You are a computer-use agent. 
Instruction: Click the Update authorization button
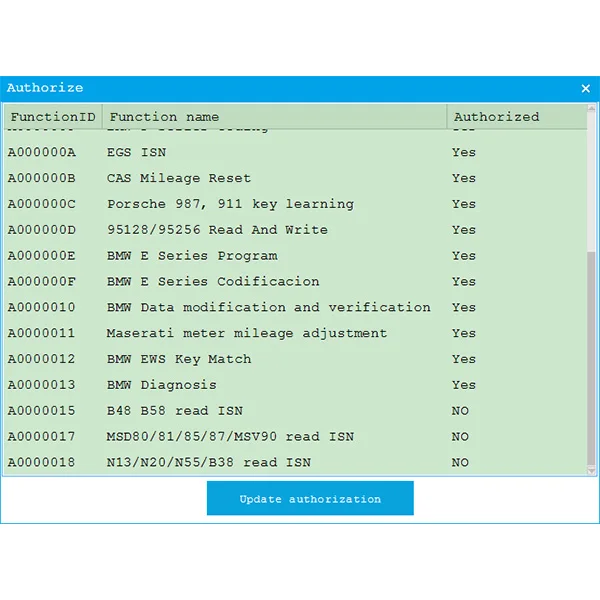click(310, 498)
